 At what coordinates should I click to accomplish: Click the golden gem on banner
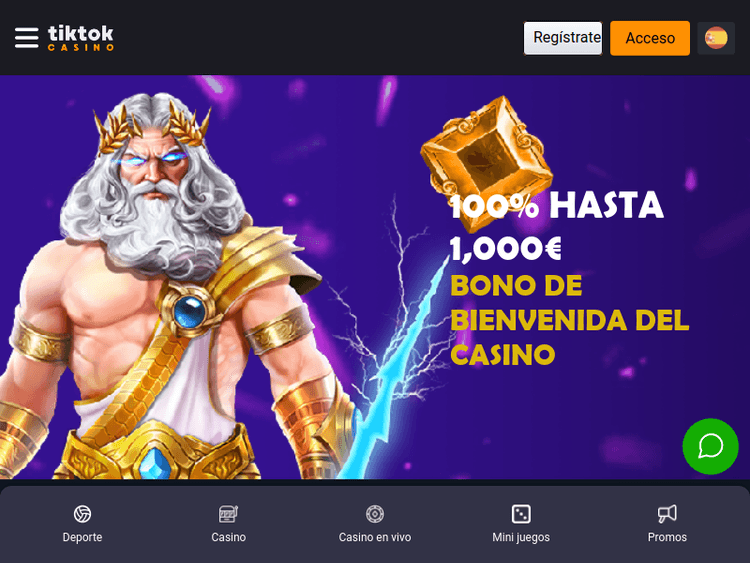(487, 158)
